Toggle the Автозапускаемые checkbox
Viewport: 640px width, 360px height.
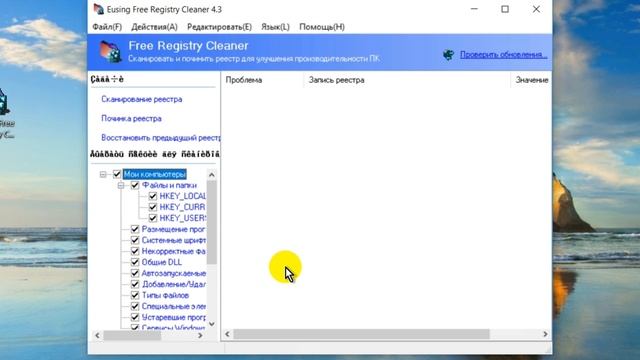pos(135,273)
